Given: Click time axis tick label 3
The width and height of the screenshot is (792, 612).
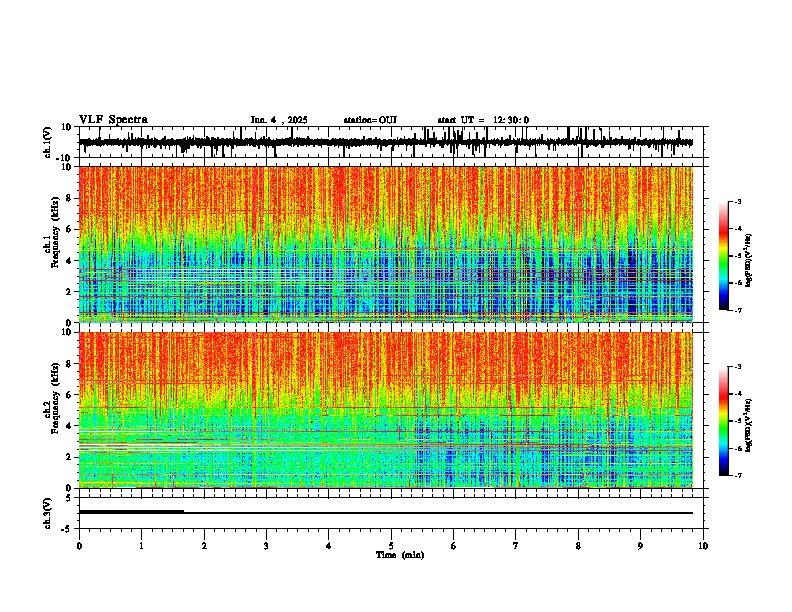Looking at the screenshot, I should pos(266,546).
